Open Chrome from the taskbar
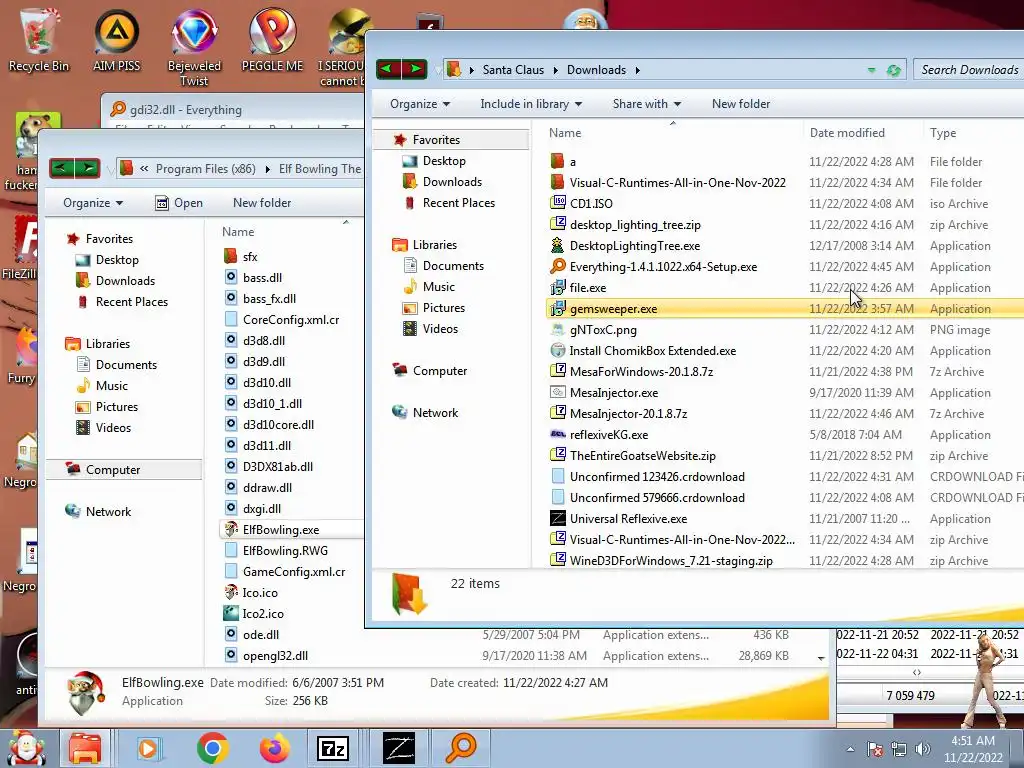This screenshot has height=768, width=1024. tap(212, 748)
